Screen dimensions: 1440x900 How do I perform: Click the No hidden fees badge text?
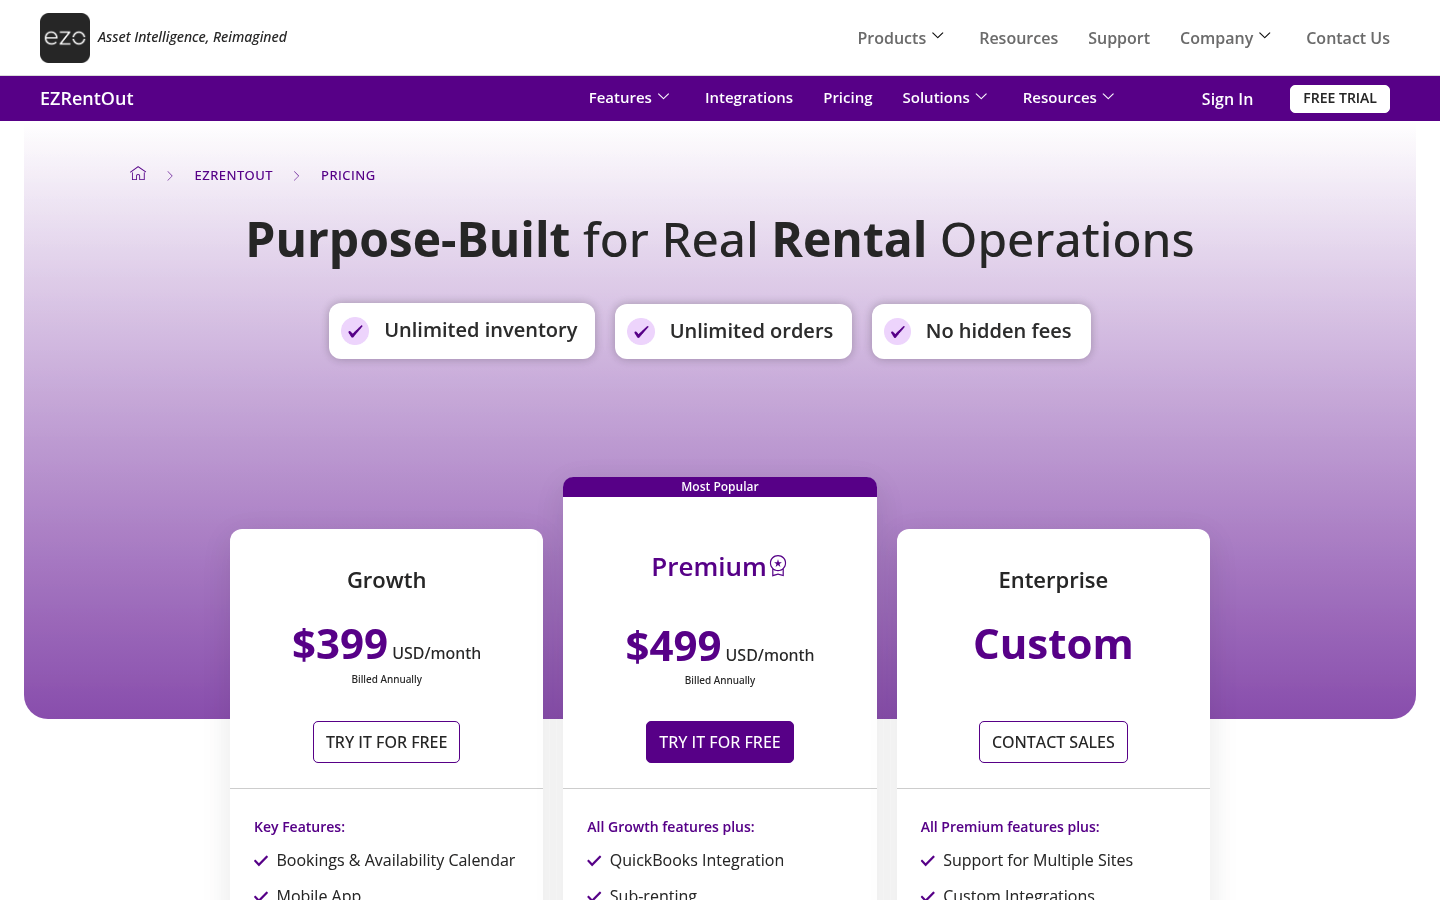(998, 331)
